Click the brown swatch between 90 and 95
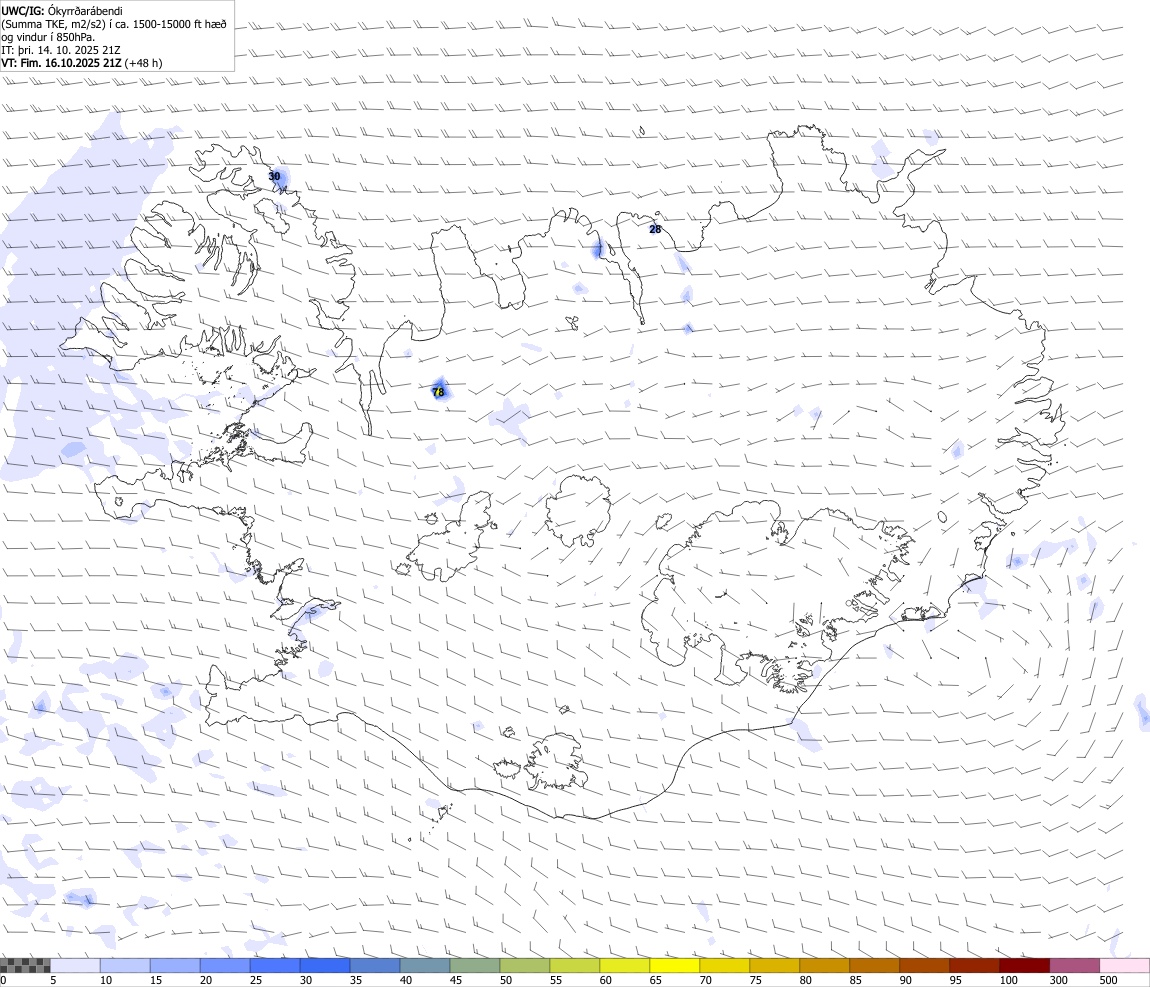The width and height of the screenshot is (1150, 987). [x=924, y=966]
